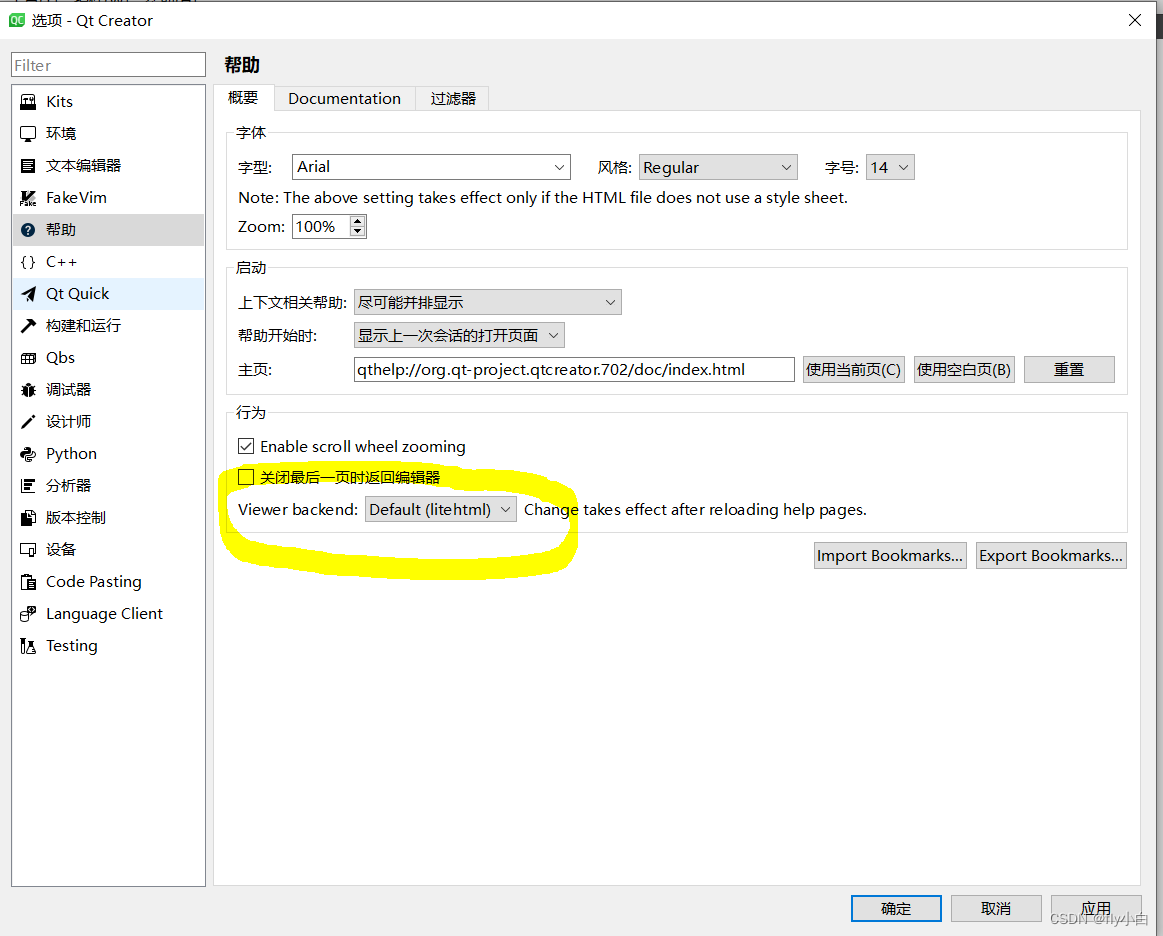Select the 帮助 question-mark icon
The height and width of the screenshot is (936, 1163).
pos(28,230)
